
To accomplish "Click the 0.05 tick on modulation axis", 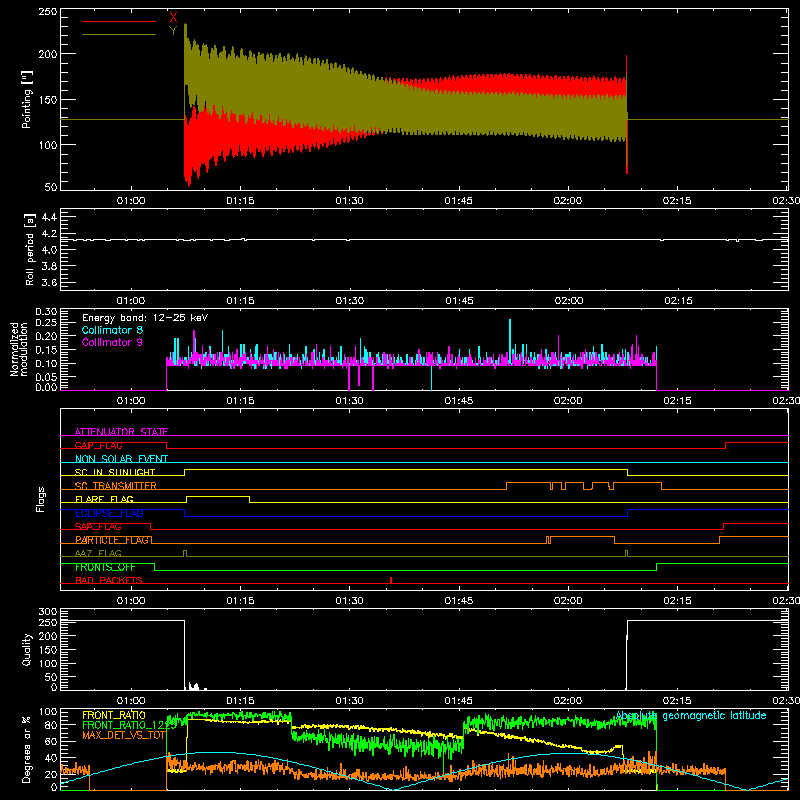I will [46, 377].
